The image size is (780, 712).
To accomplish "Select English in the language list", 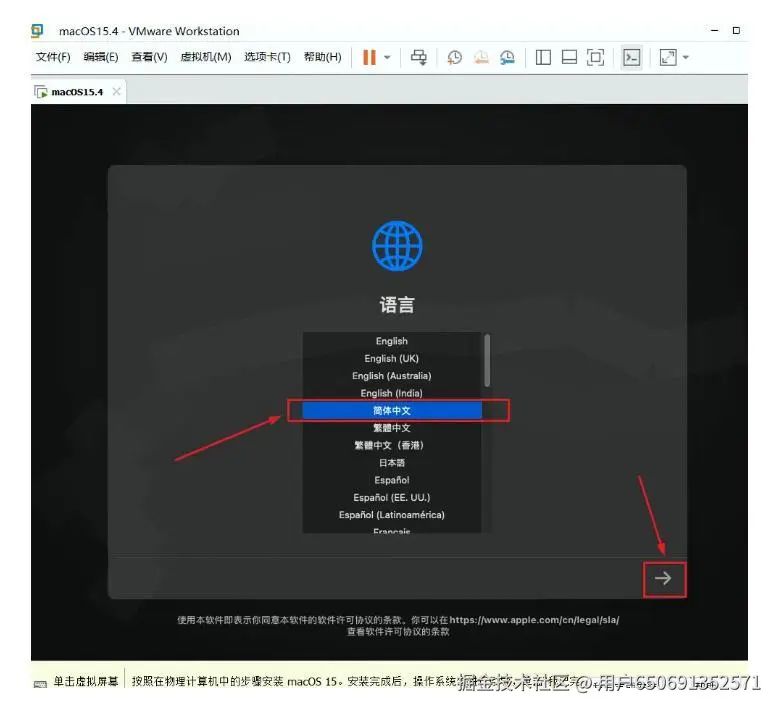I will [391, 341].
